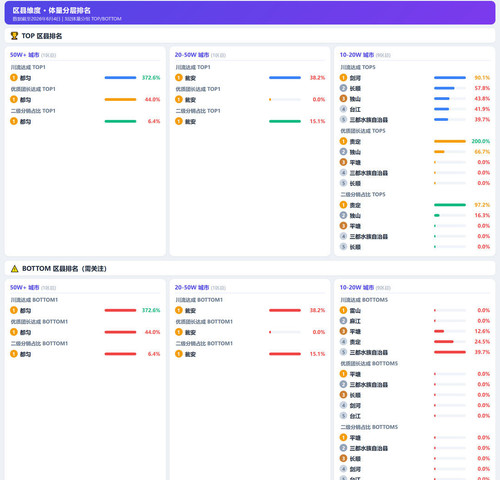Viewport: 500px width, 480px height.
Task: Click 20-50W 城市 heading in TOP section
Action: pyautogui.click(x=192, y=55)
